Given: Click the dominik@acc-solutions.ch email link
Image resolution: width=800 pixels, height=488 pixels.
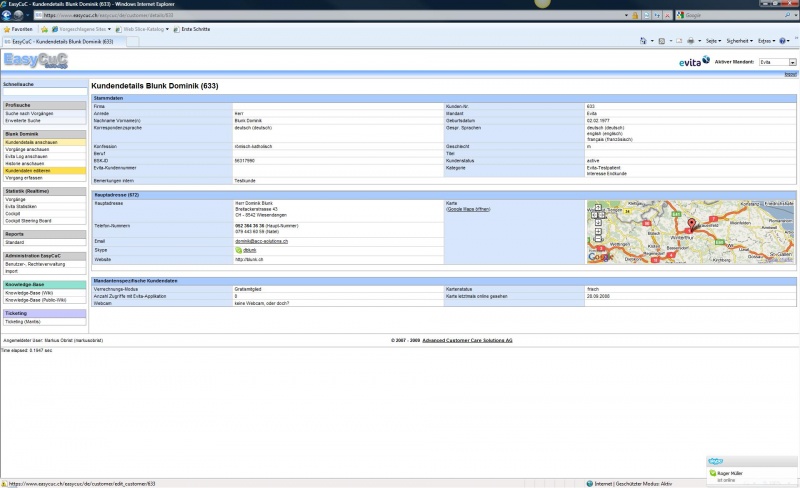Looking at the screenshot, I should coord(261,241).
